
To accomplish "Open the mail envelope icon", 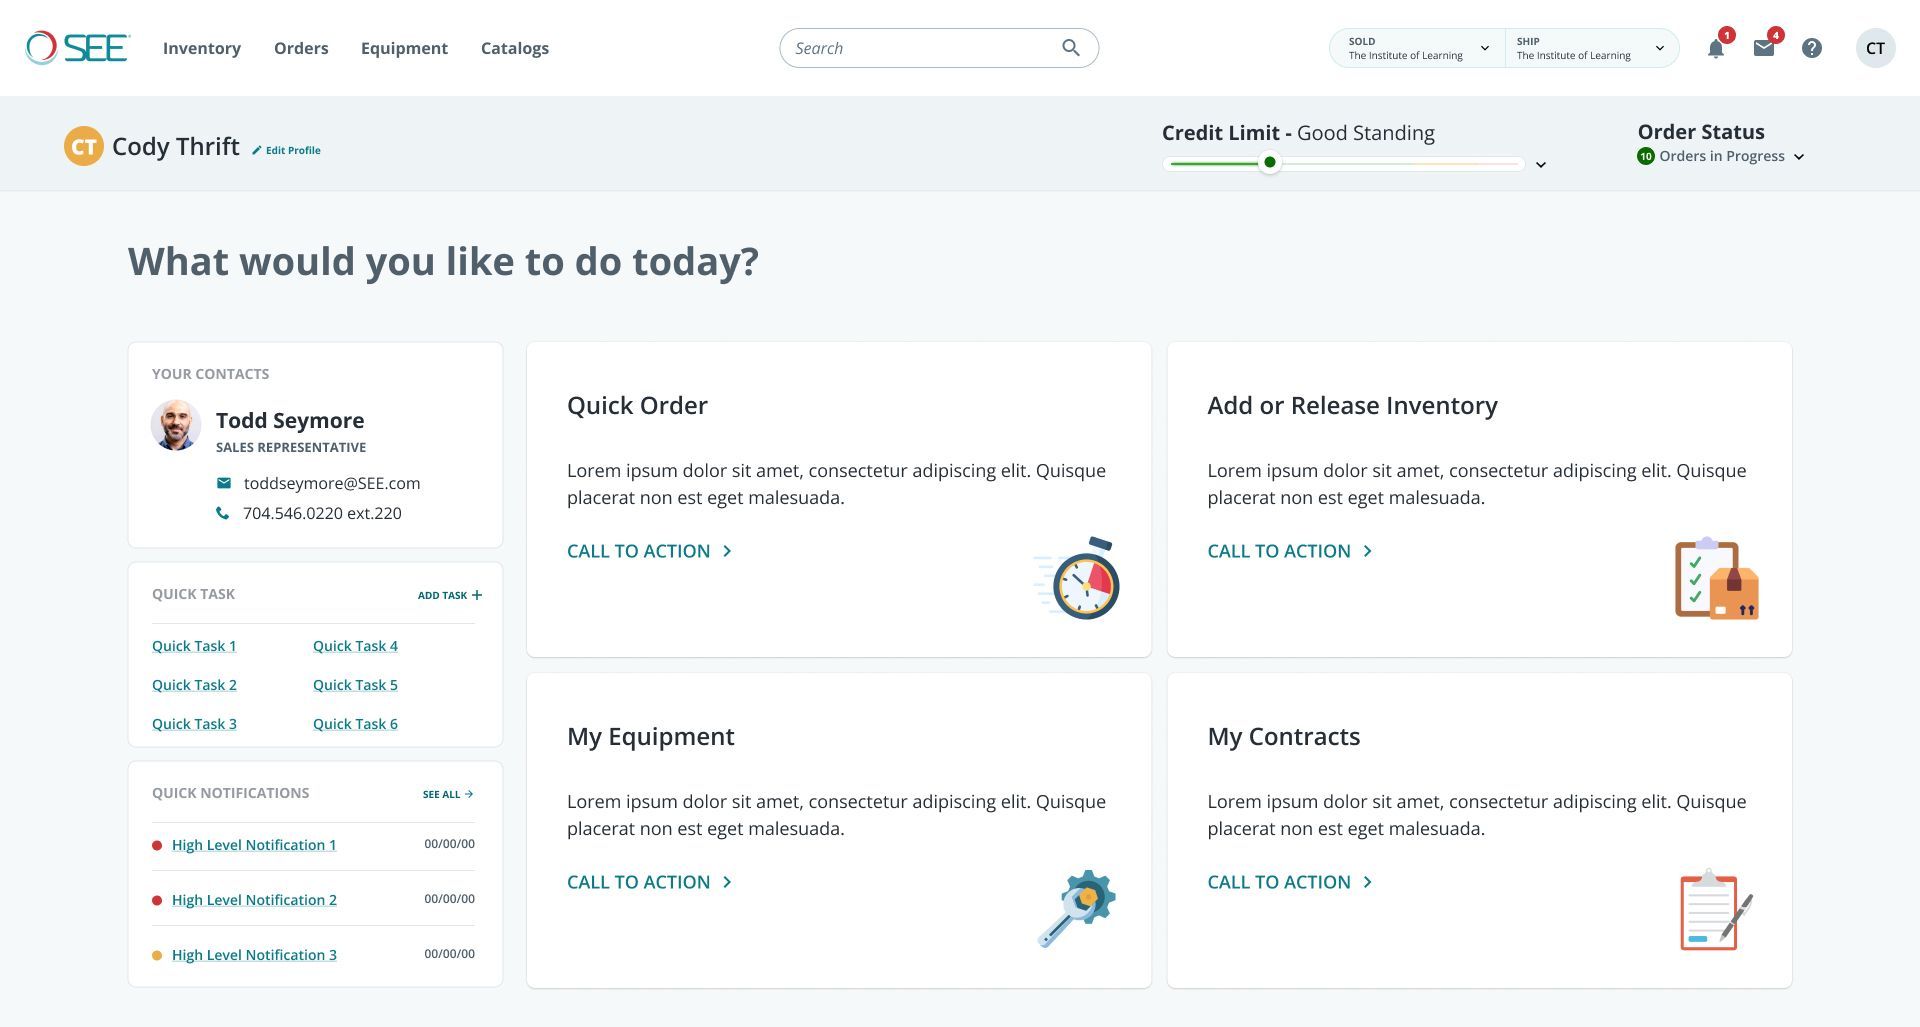I will click(x=1764, y=48).
